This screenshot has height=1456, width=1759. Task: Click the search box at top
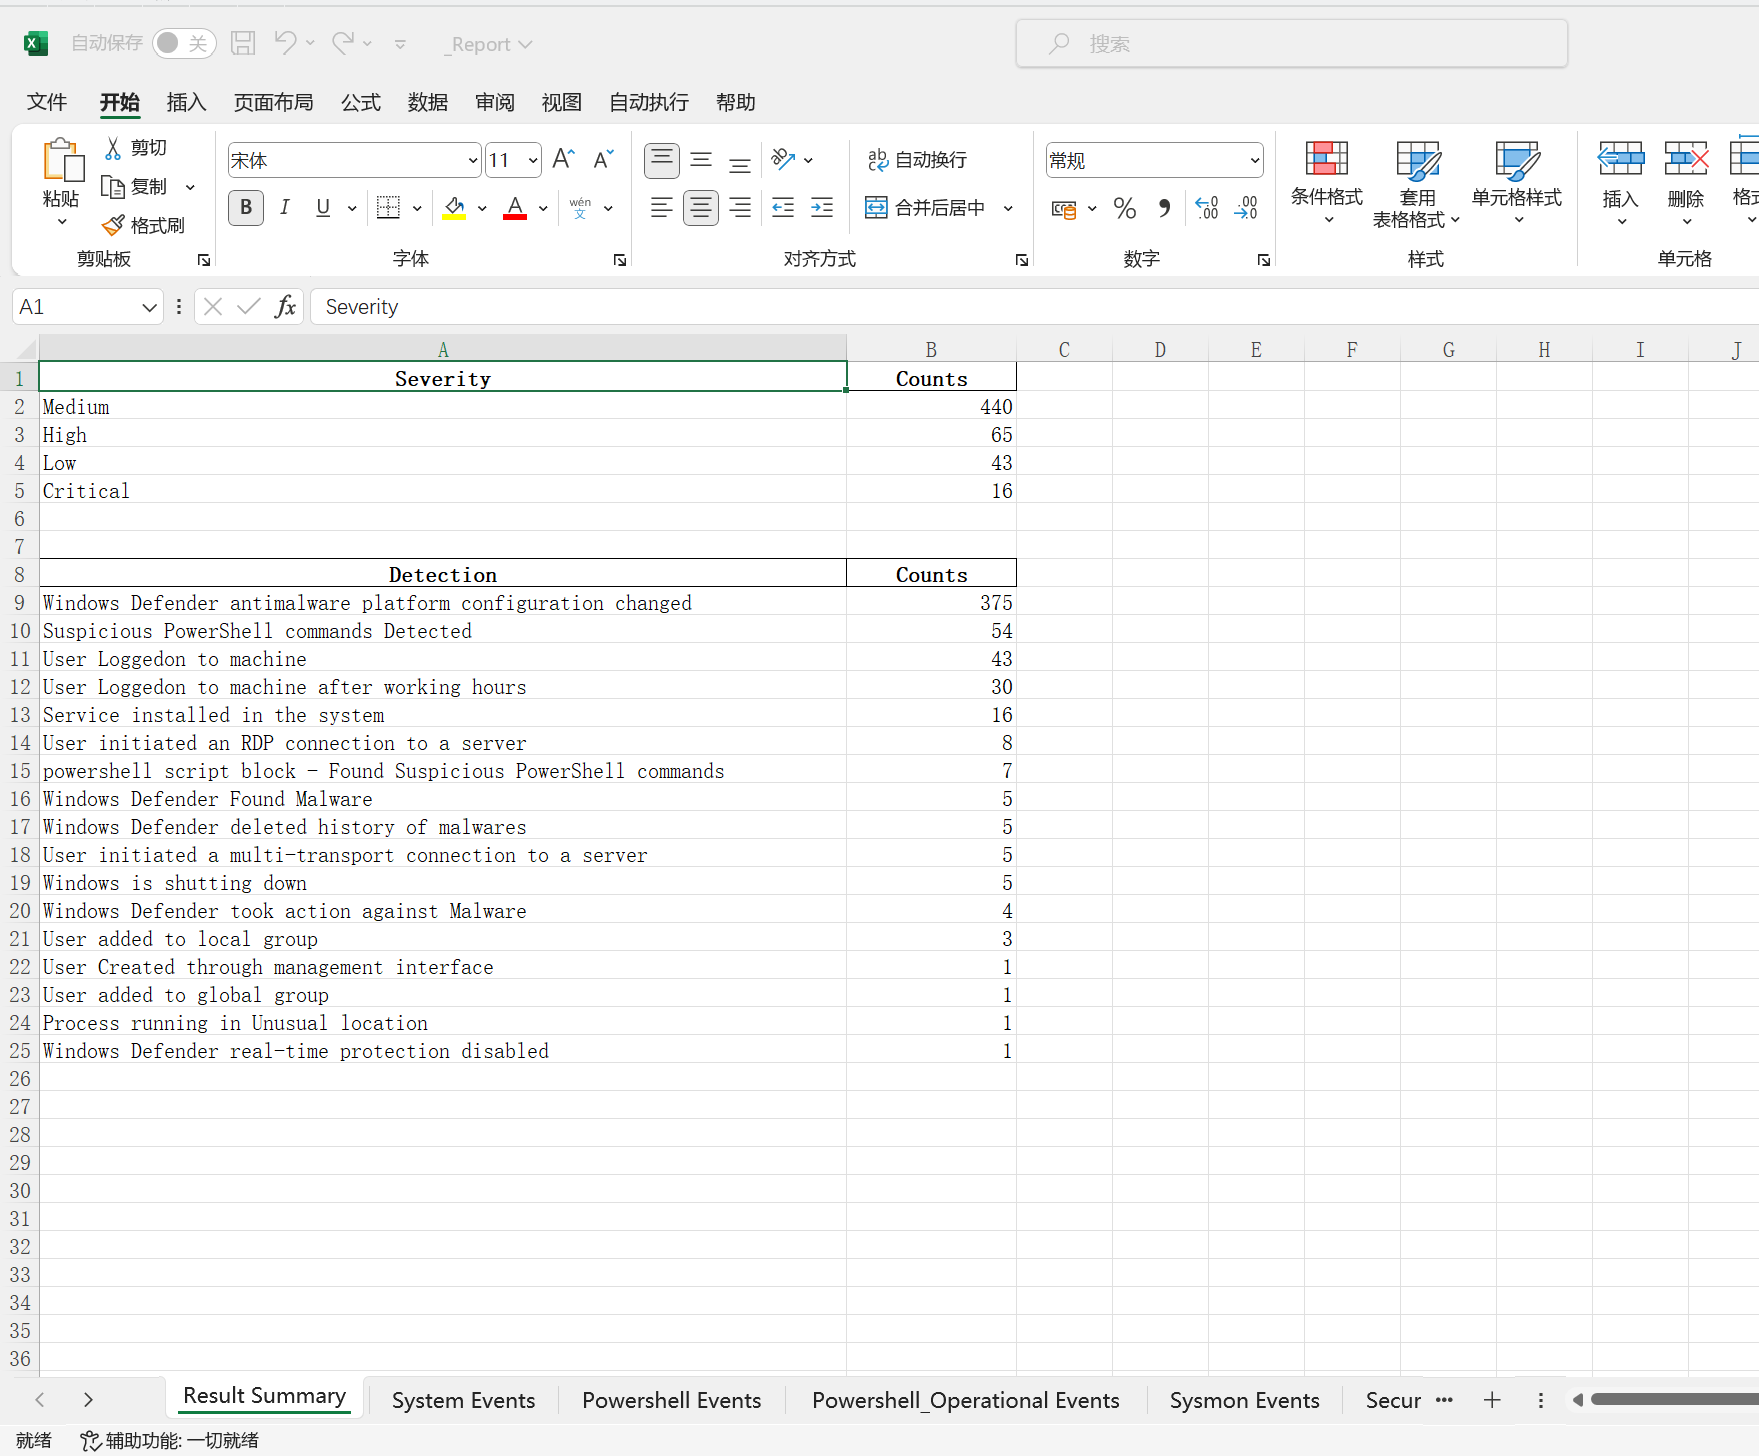tap(1291, 44)
